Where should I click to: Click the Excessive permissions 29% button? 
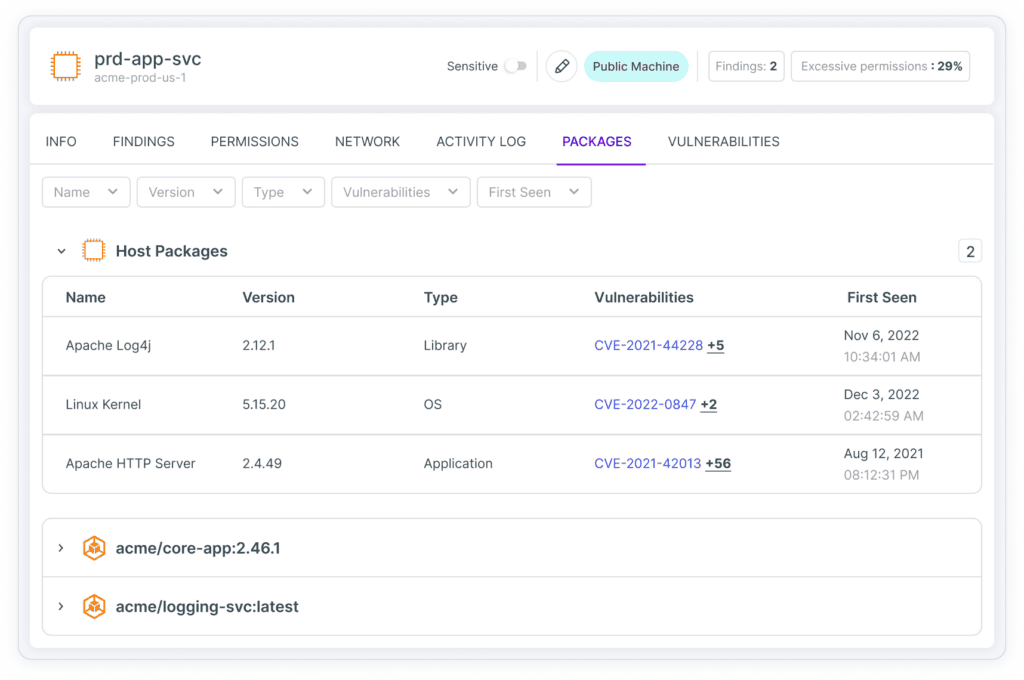coord(880,66)
